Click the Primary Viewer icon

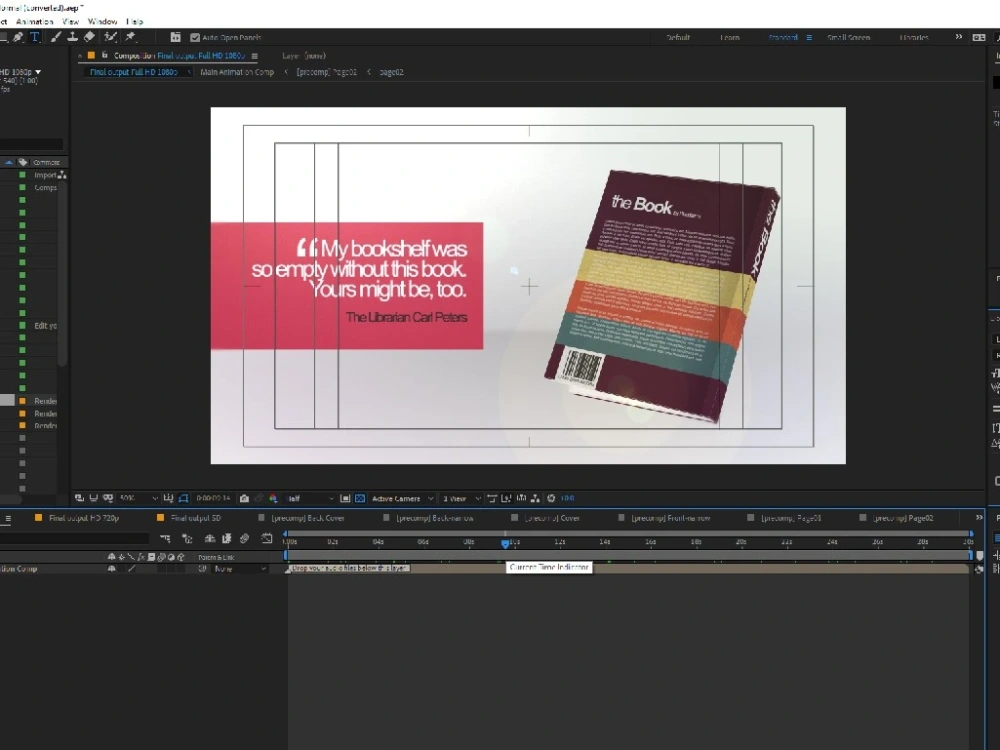(x=93, y=498)
